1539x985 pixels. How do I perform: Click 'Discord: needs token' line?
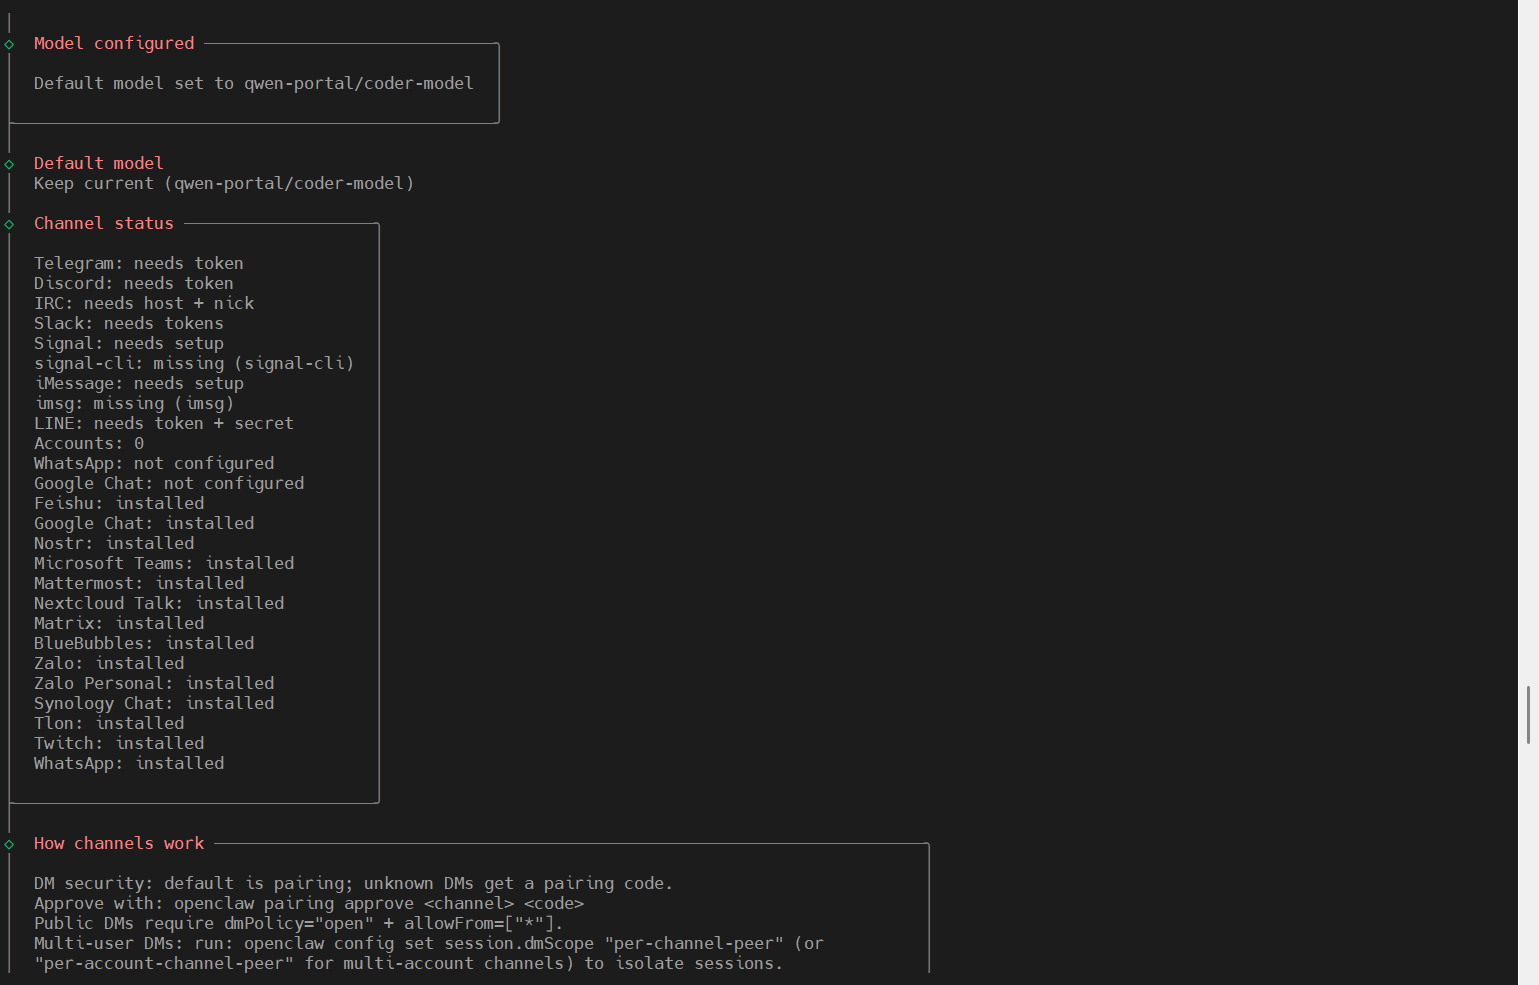[134, 283]
